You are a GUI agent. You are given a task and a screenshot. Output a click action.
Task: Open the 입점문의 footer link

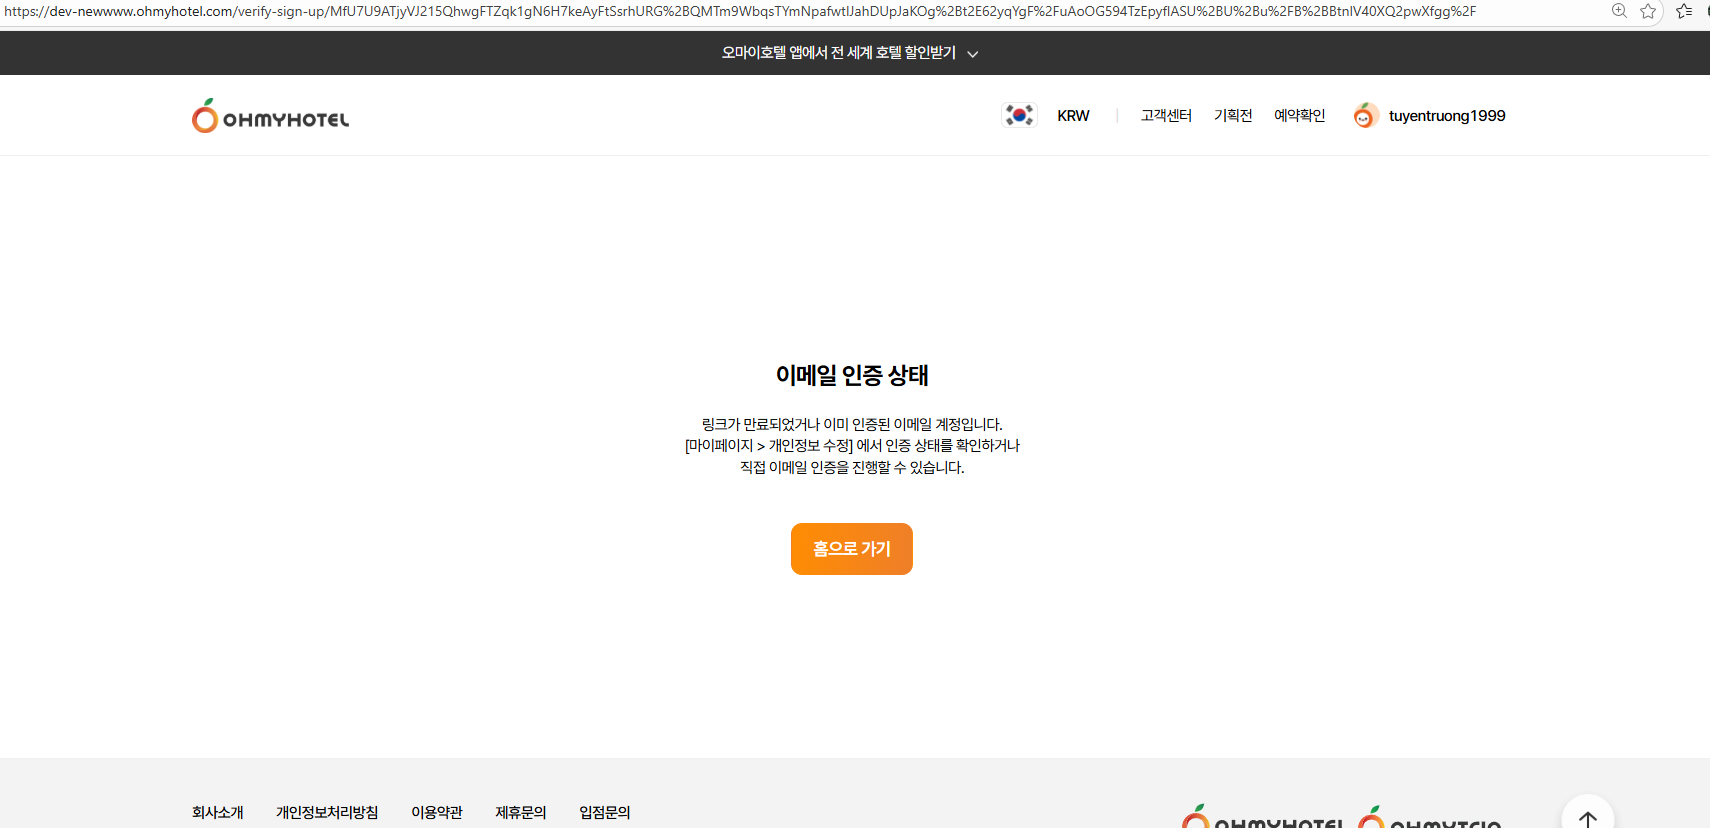[x=605, y=813]
